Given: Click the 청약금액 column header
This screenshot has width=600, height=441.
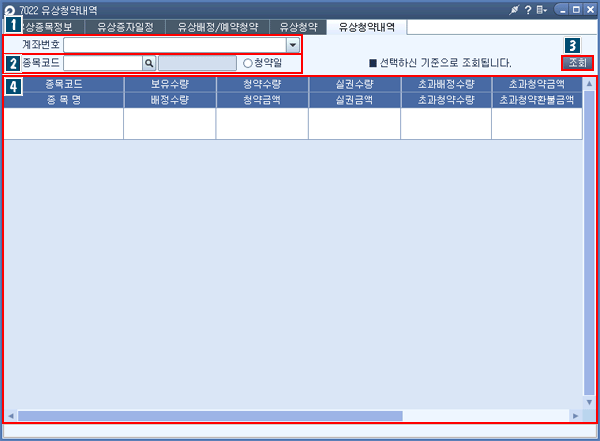Looking at the screenshot, I should coord(262,100).
